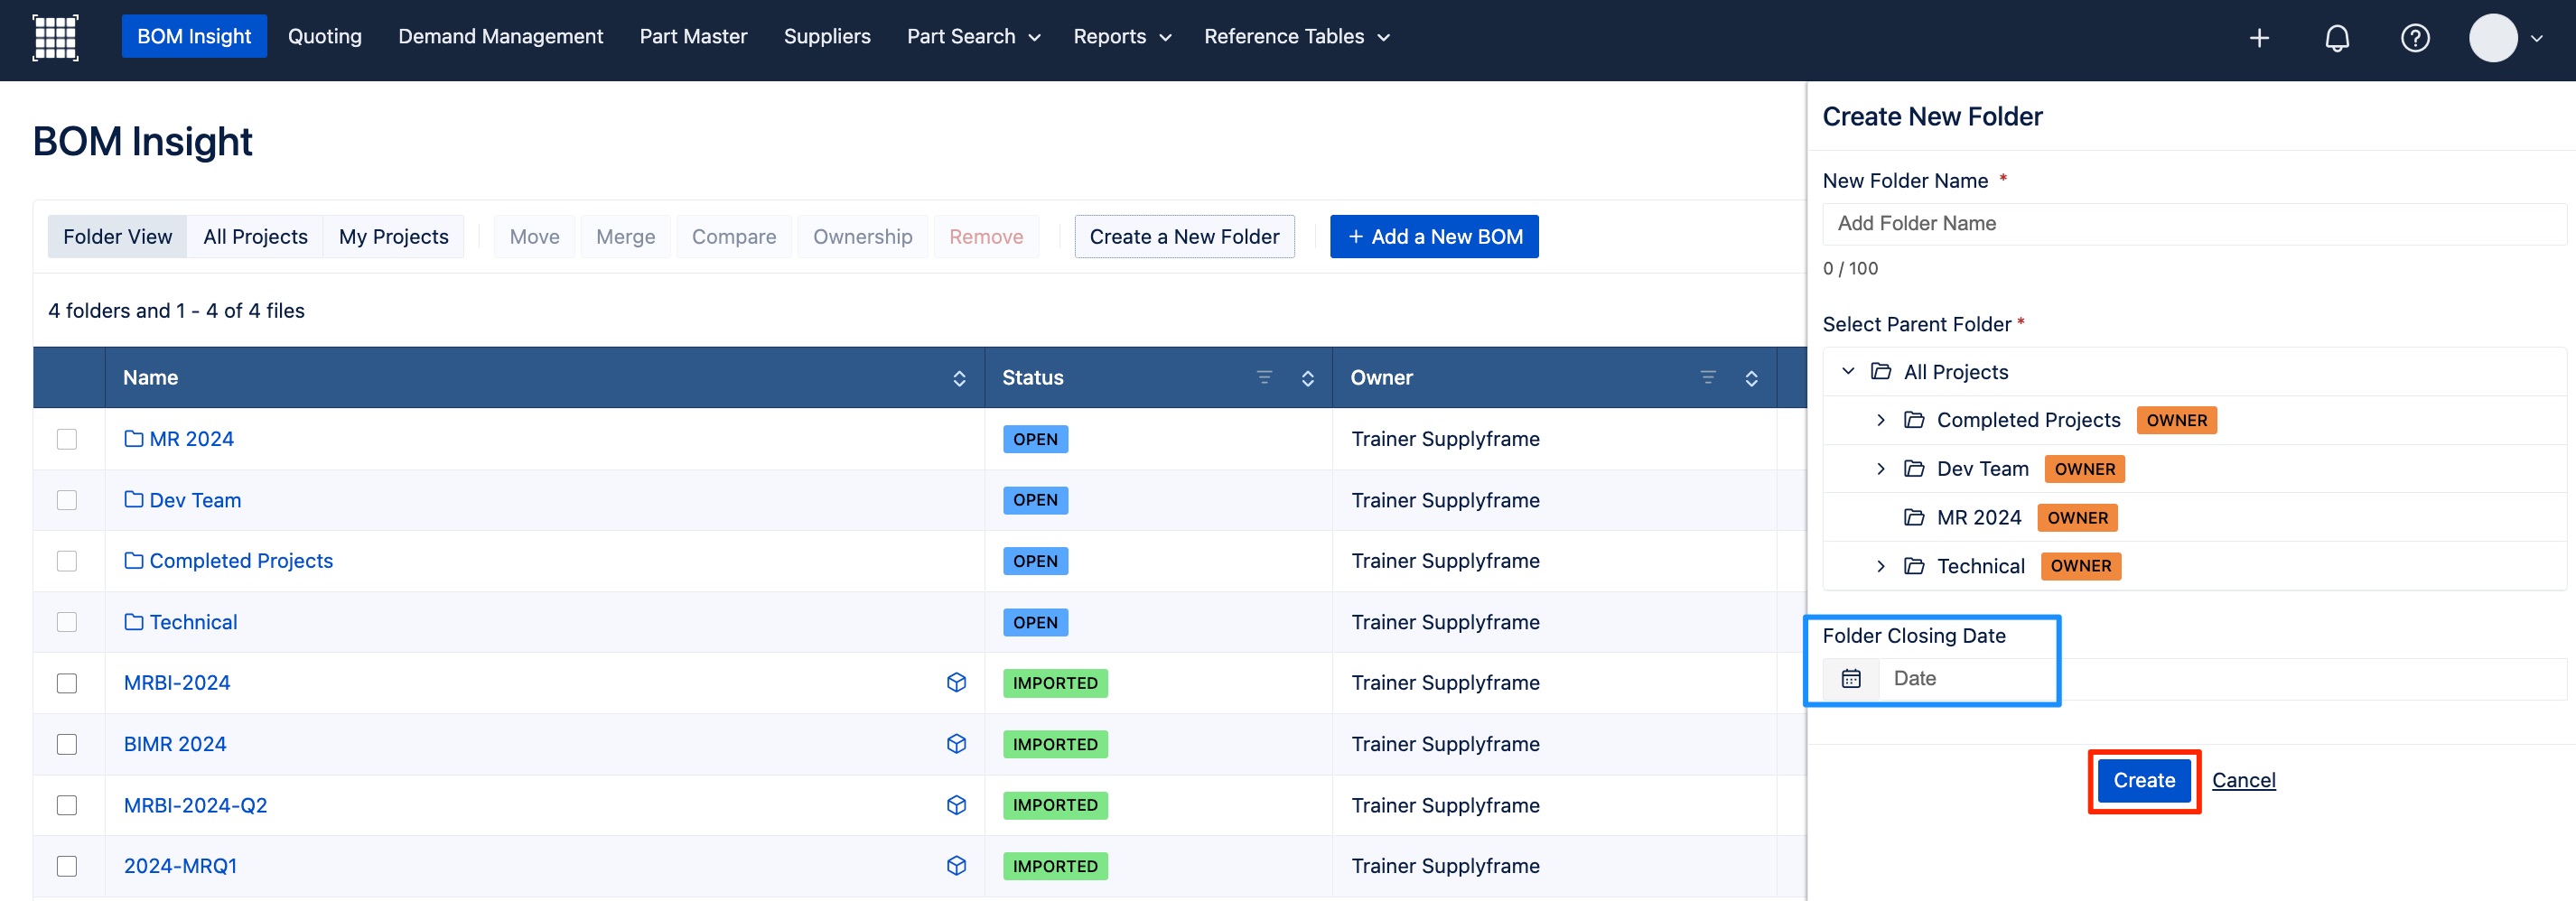
Task: Tick the Technical row checkbox
Action: point(67,622)
